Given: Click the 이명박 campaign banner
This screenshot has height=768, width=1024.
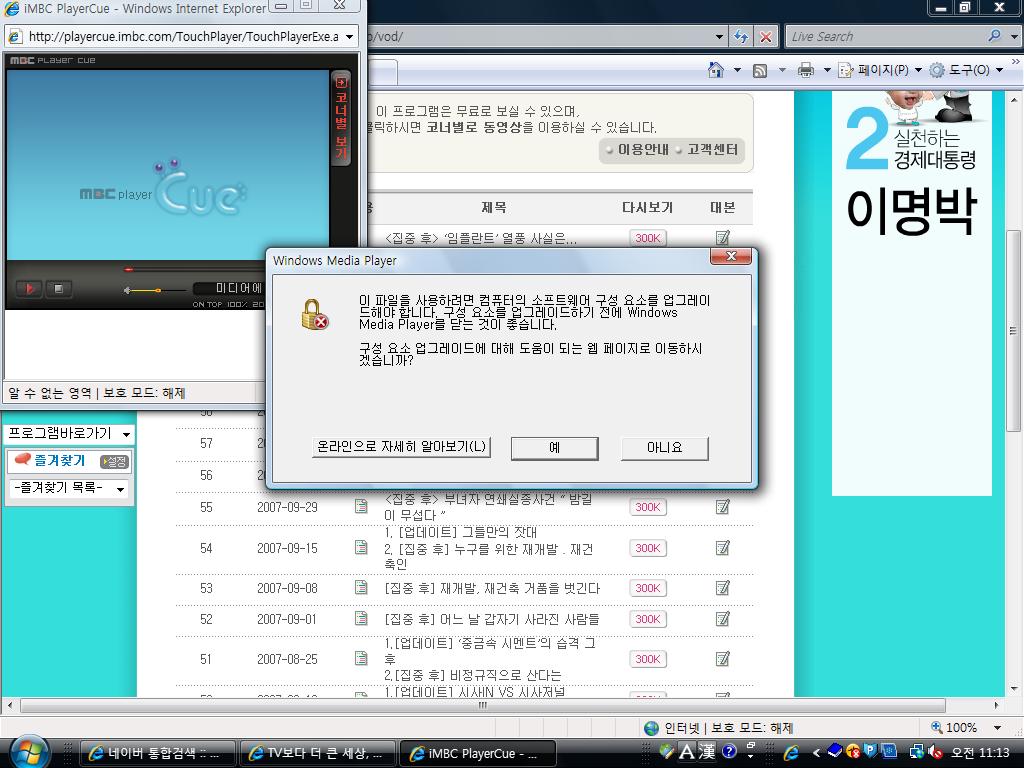Looking at the screenshot, I should pos(912,293).
